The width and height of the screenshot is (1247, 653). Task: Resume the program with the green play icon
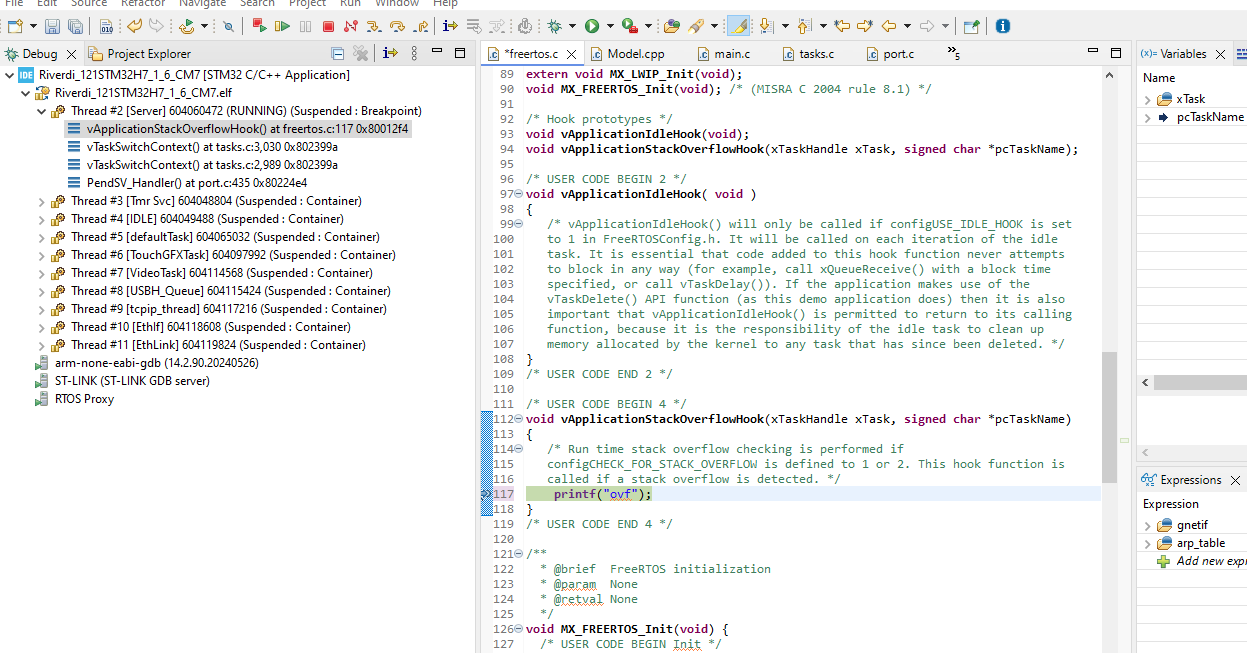point(285,25)
